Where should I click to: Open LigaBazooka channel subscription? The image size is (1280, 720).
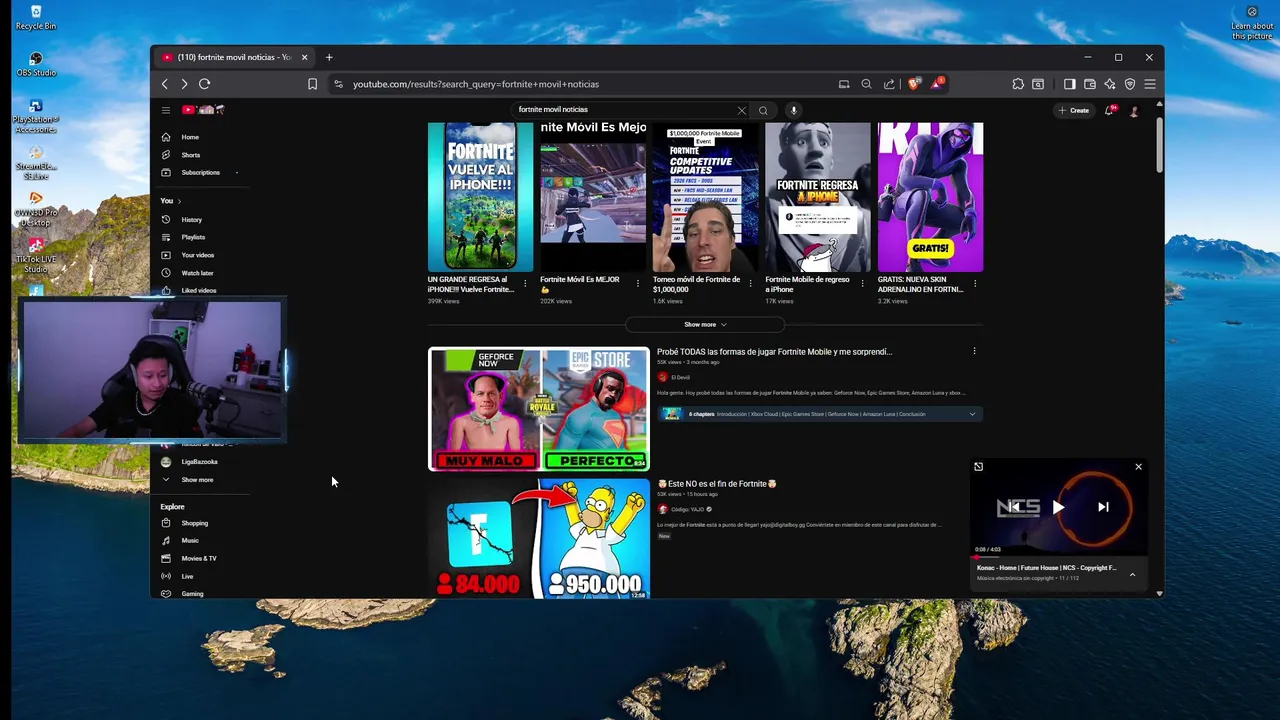coord(200,462)
